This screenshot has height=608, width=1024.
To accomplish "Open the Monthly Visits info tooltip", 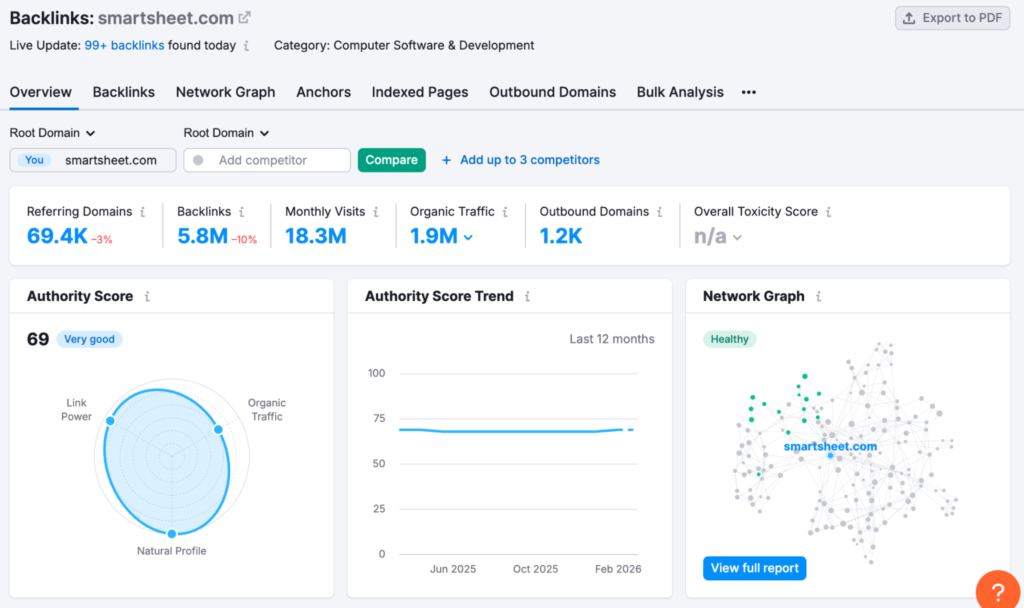I will click(x=377, y=211).
